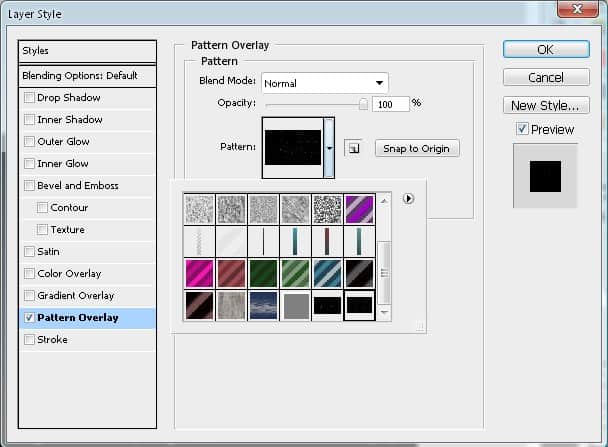Select the black-and-white speckled noise pattern
The width and height of the screenshot is (608, 447).
(x=327, y=207)
